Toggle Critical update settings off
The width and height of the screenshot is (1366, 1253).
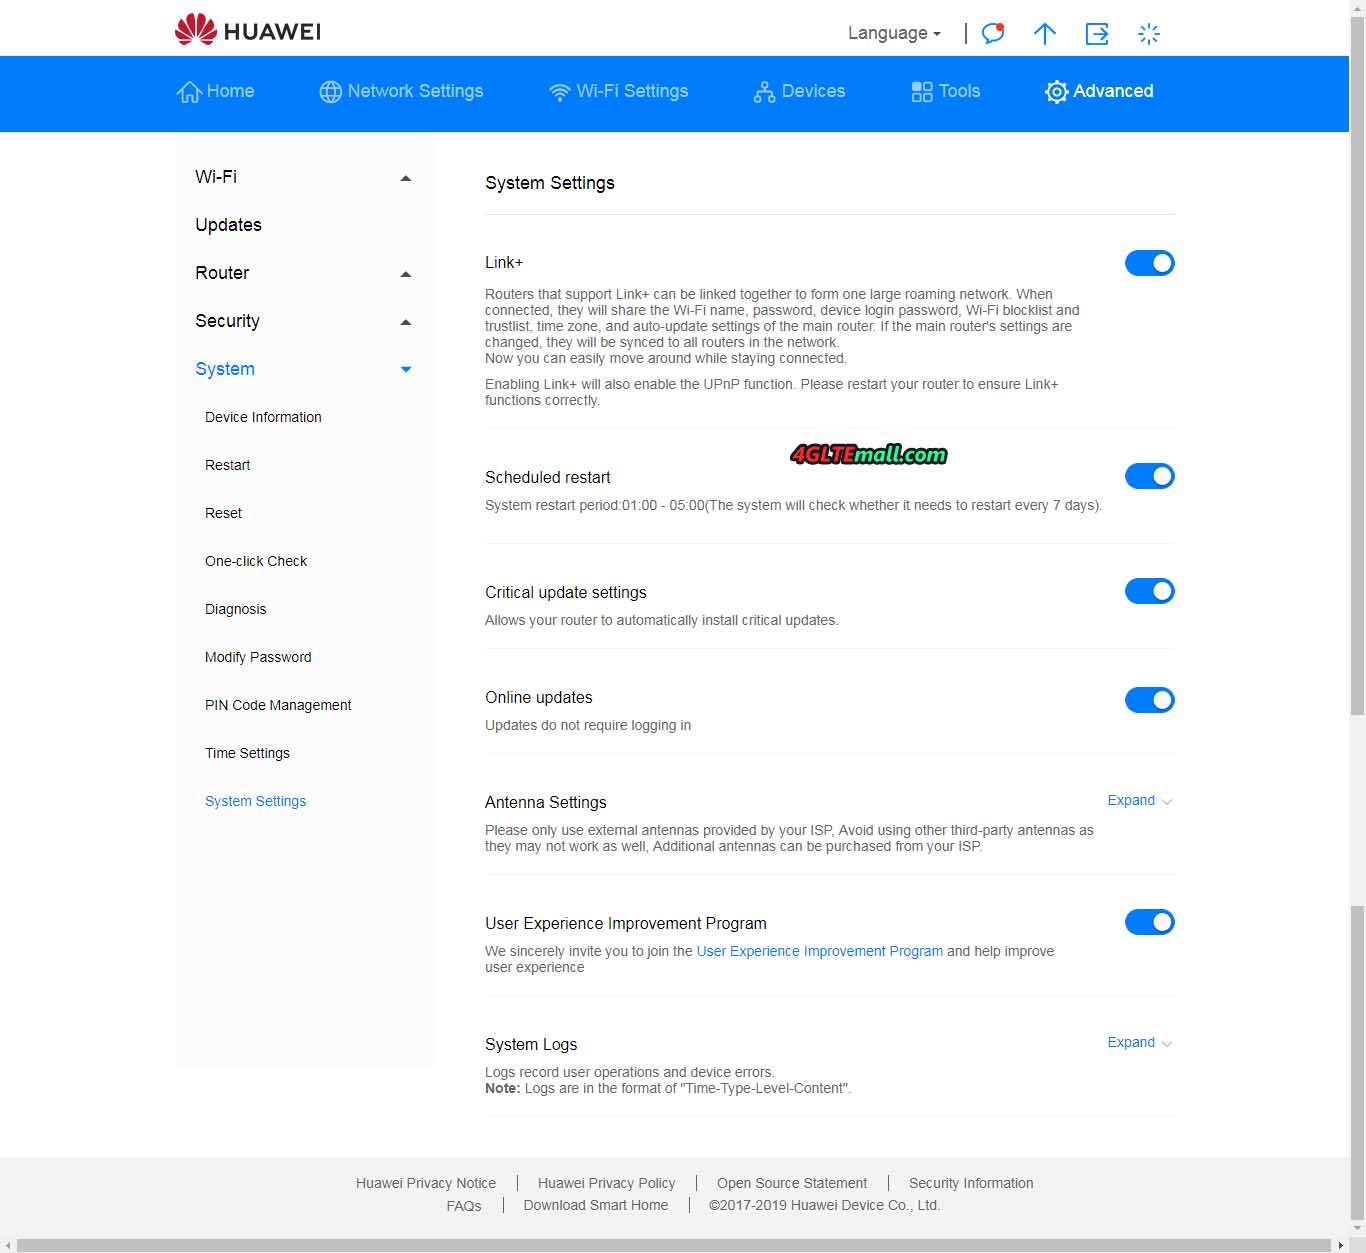click(x=1149, y=591)
